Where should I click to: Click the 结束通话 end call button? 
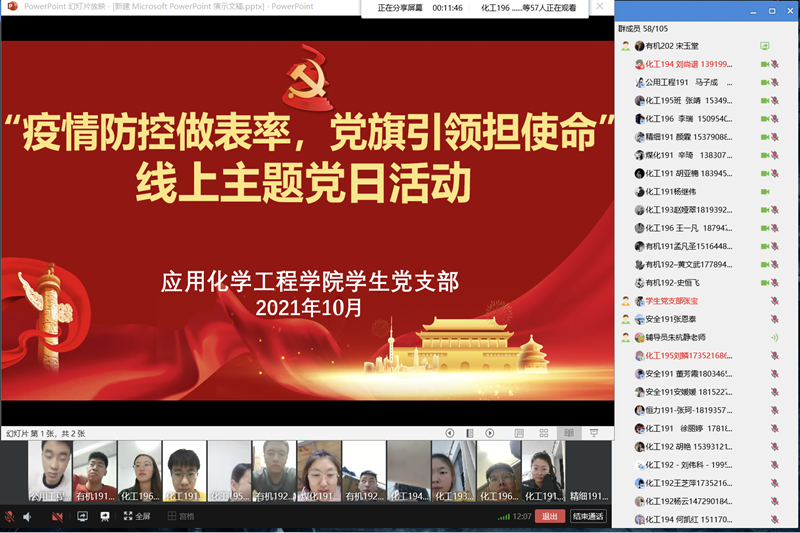pos(588,516)
